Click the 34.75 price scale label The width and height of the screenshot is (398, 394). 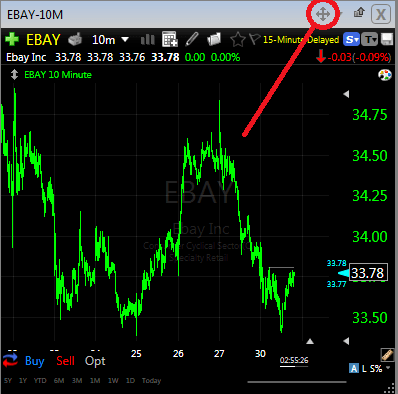tap(370, 115)
